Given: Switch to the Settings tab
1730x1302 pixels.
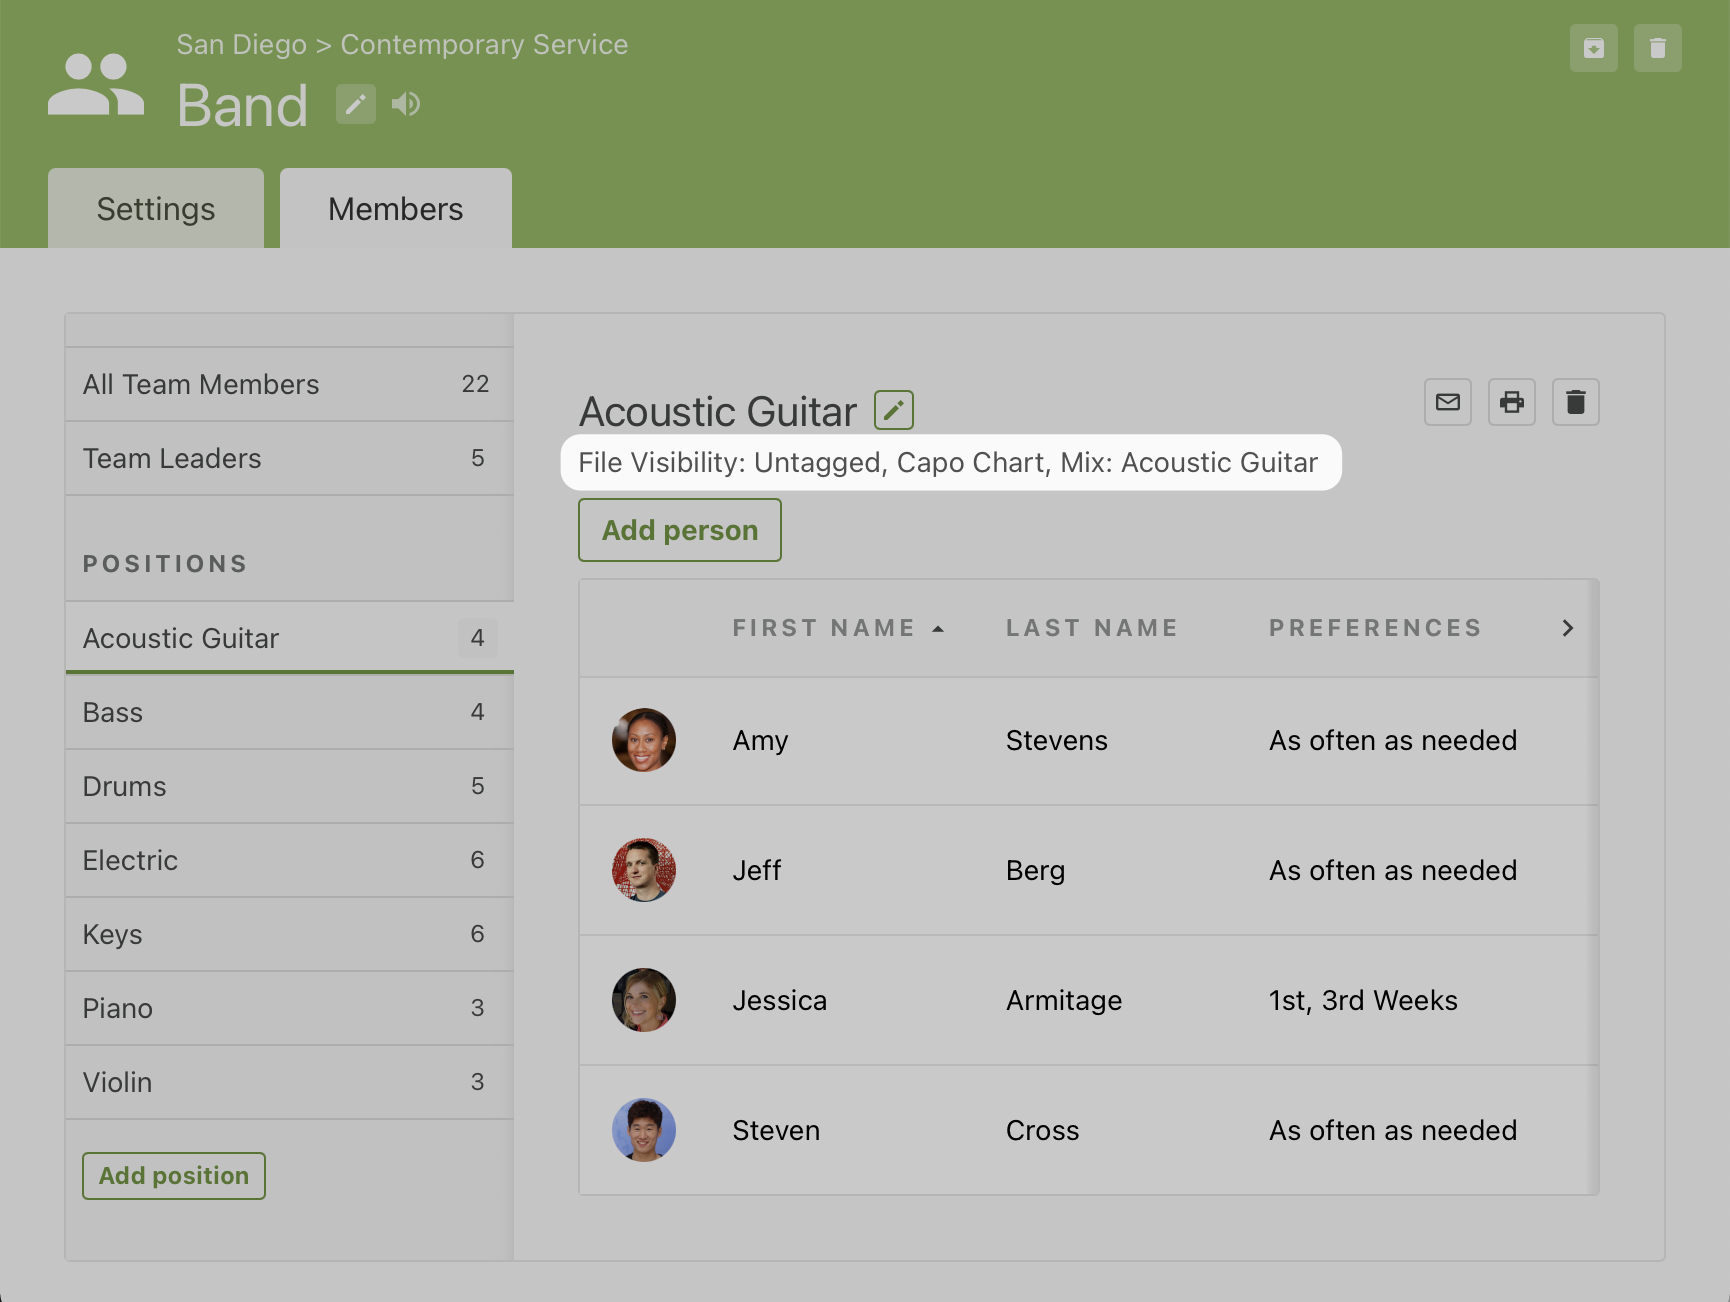Looking at the screenshot, I should tap(156, 209).
